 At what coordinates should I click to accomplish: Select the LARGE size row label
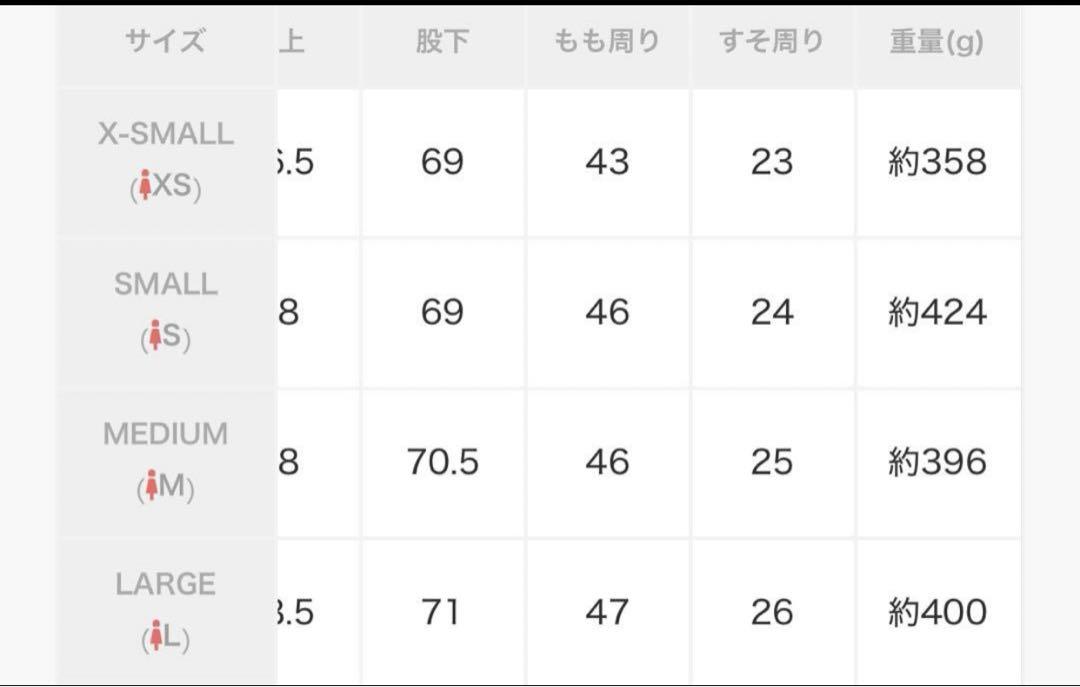pyautogui.click(x=166, y=612)
